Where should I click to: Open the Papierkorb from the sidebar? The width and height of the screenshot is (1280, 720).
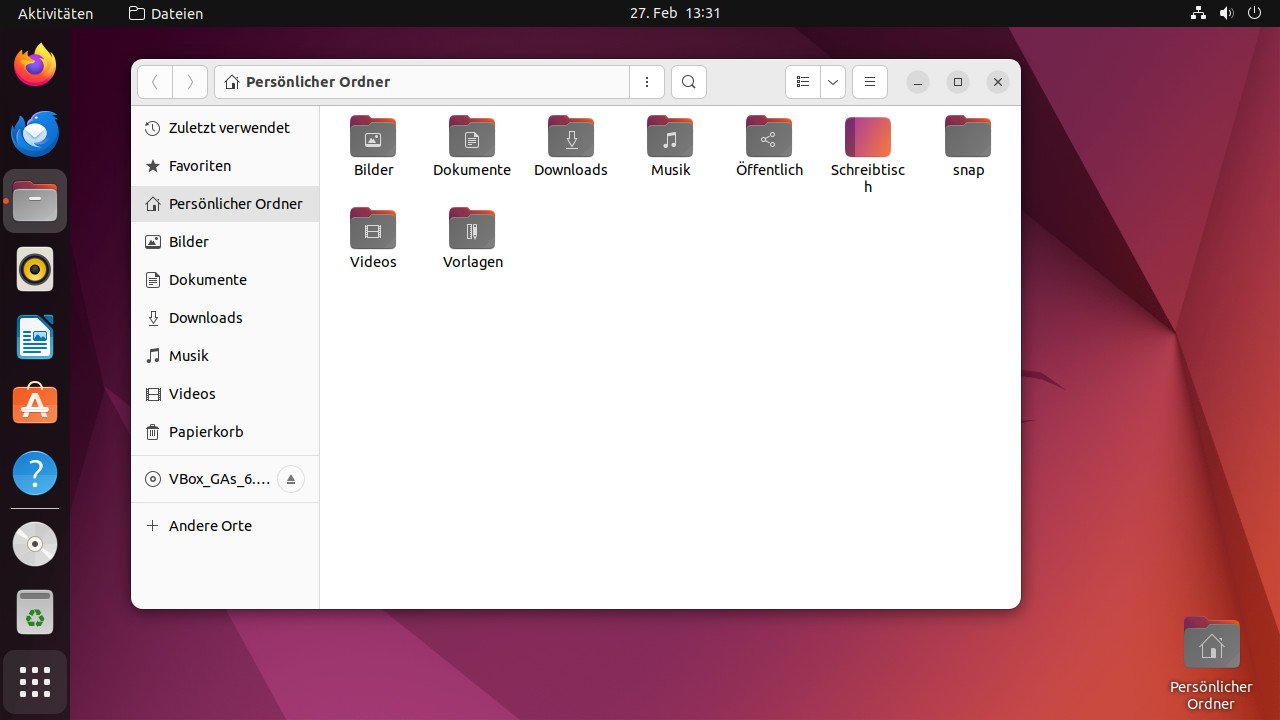205,431
